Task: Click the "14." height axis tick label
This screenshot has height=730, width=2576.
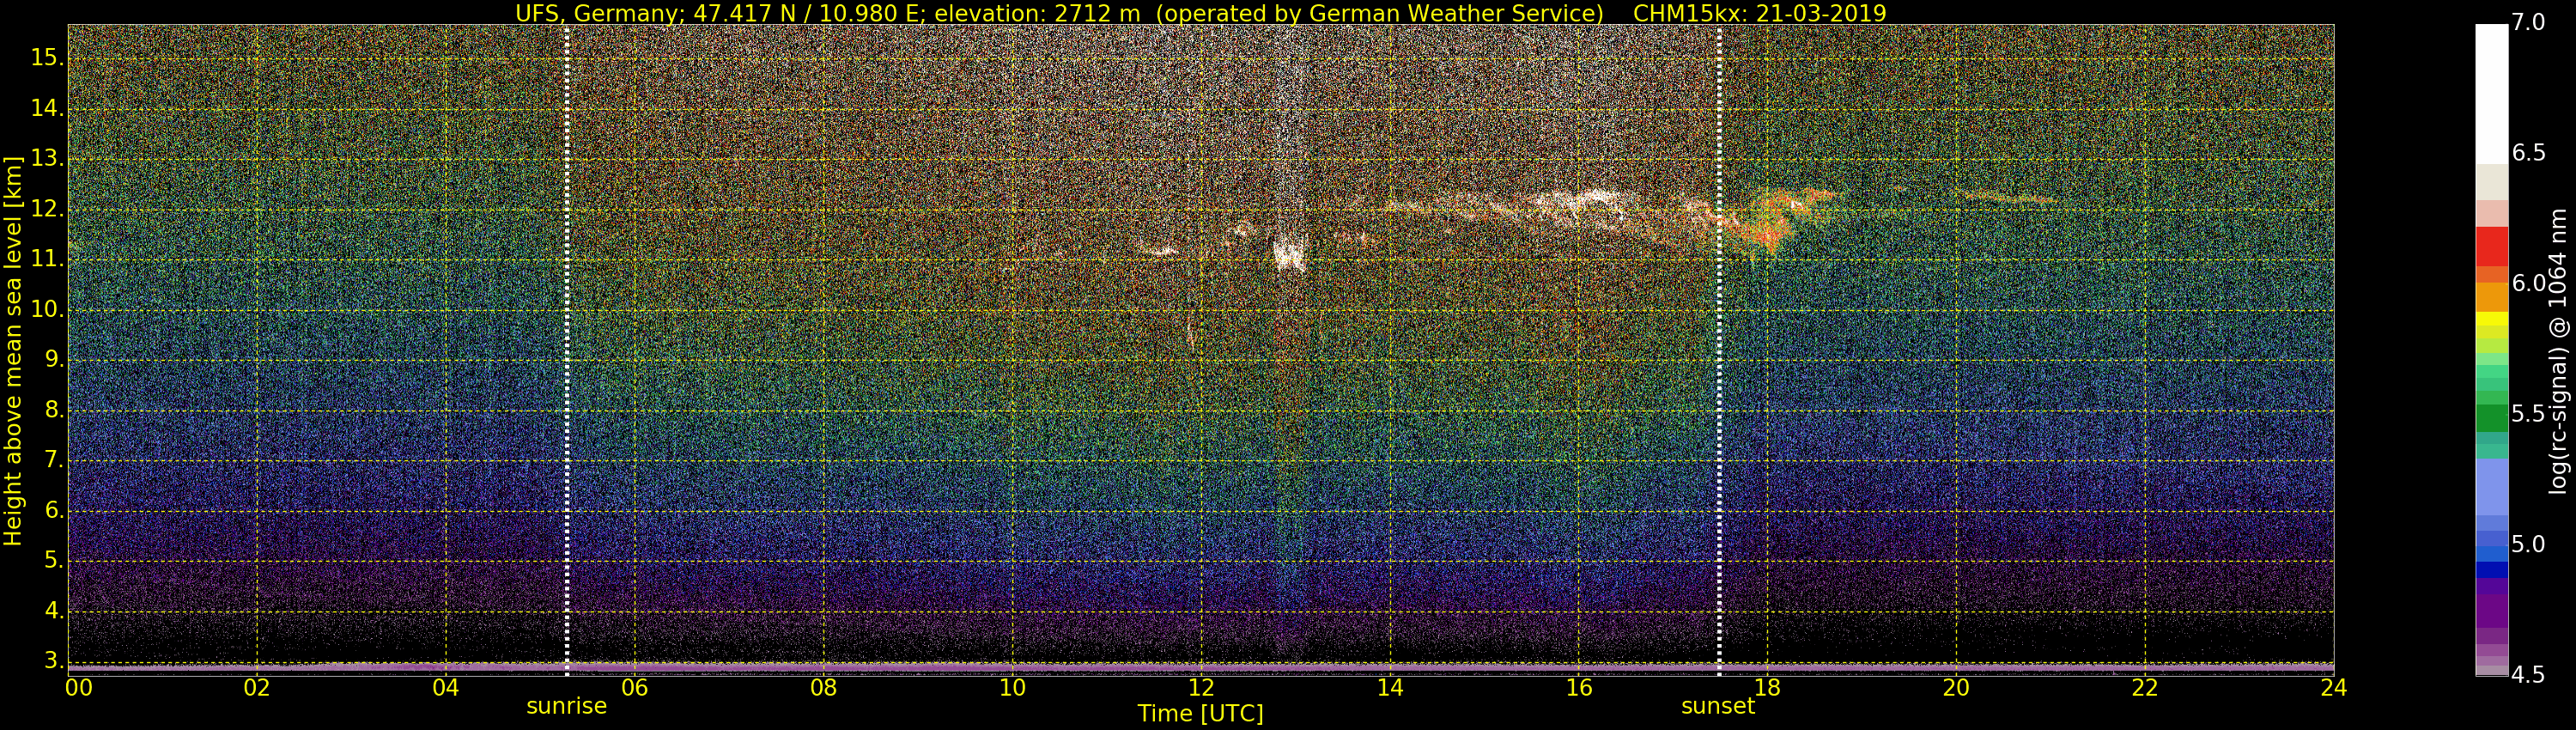Action: point(47,108)
